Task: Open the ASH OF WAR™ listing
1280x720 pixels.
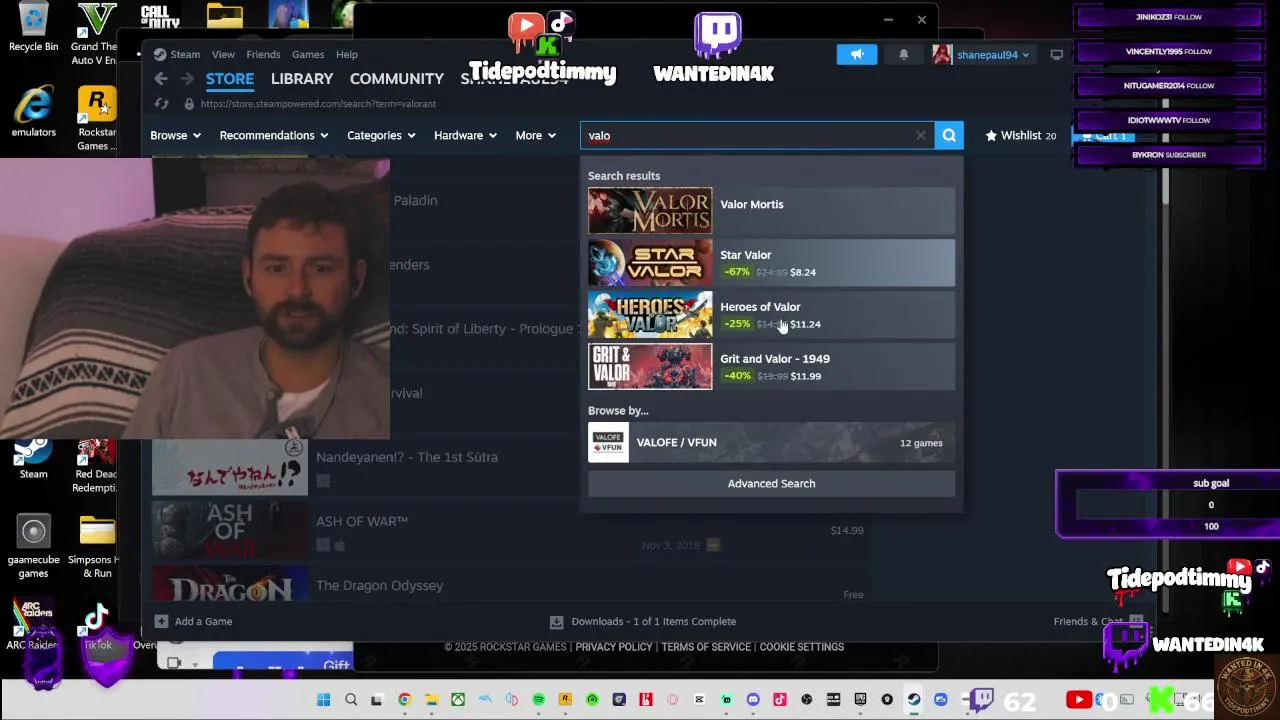Action: pyautogui.click(x=510, y=530)
